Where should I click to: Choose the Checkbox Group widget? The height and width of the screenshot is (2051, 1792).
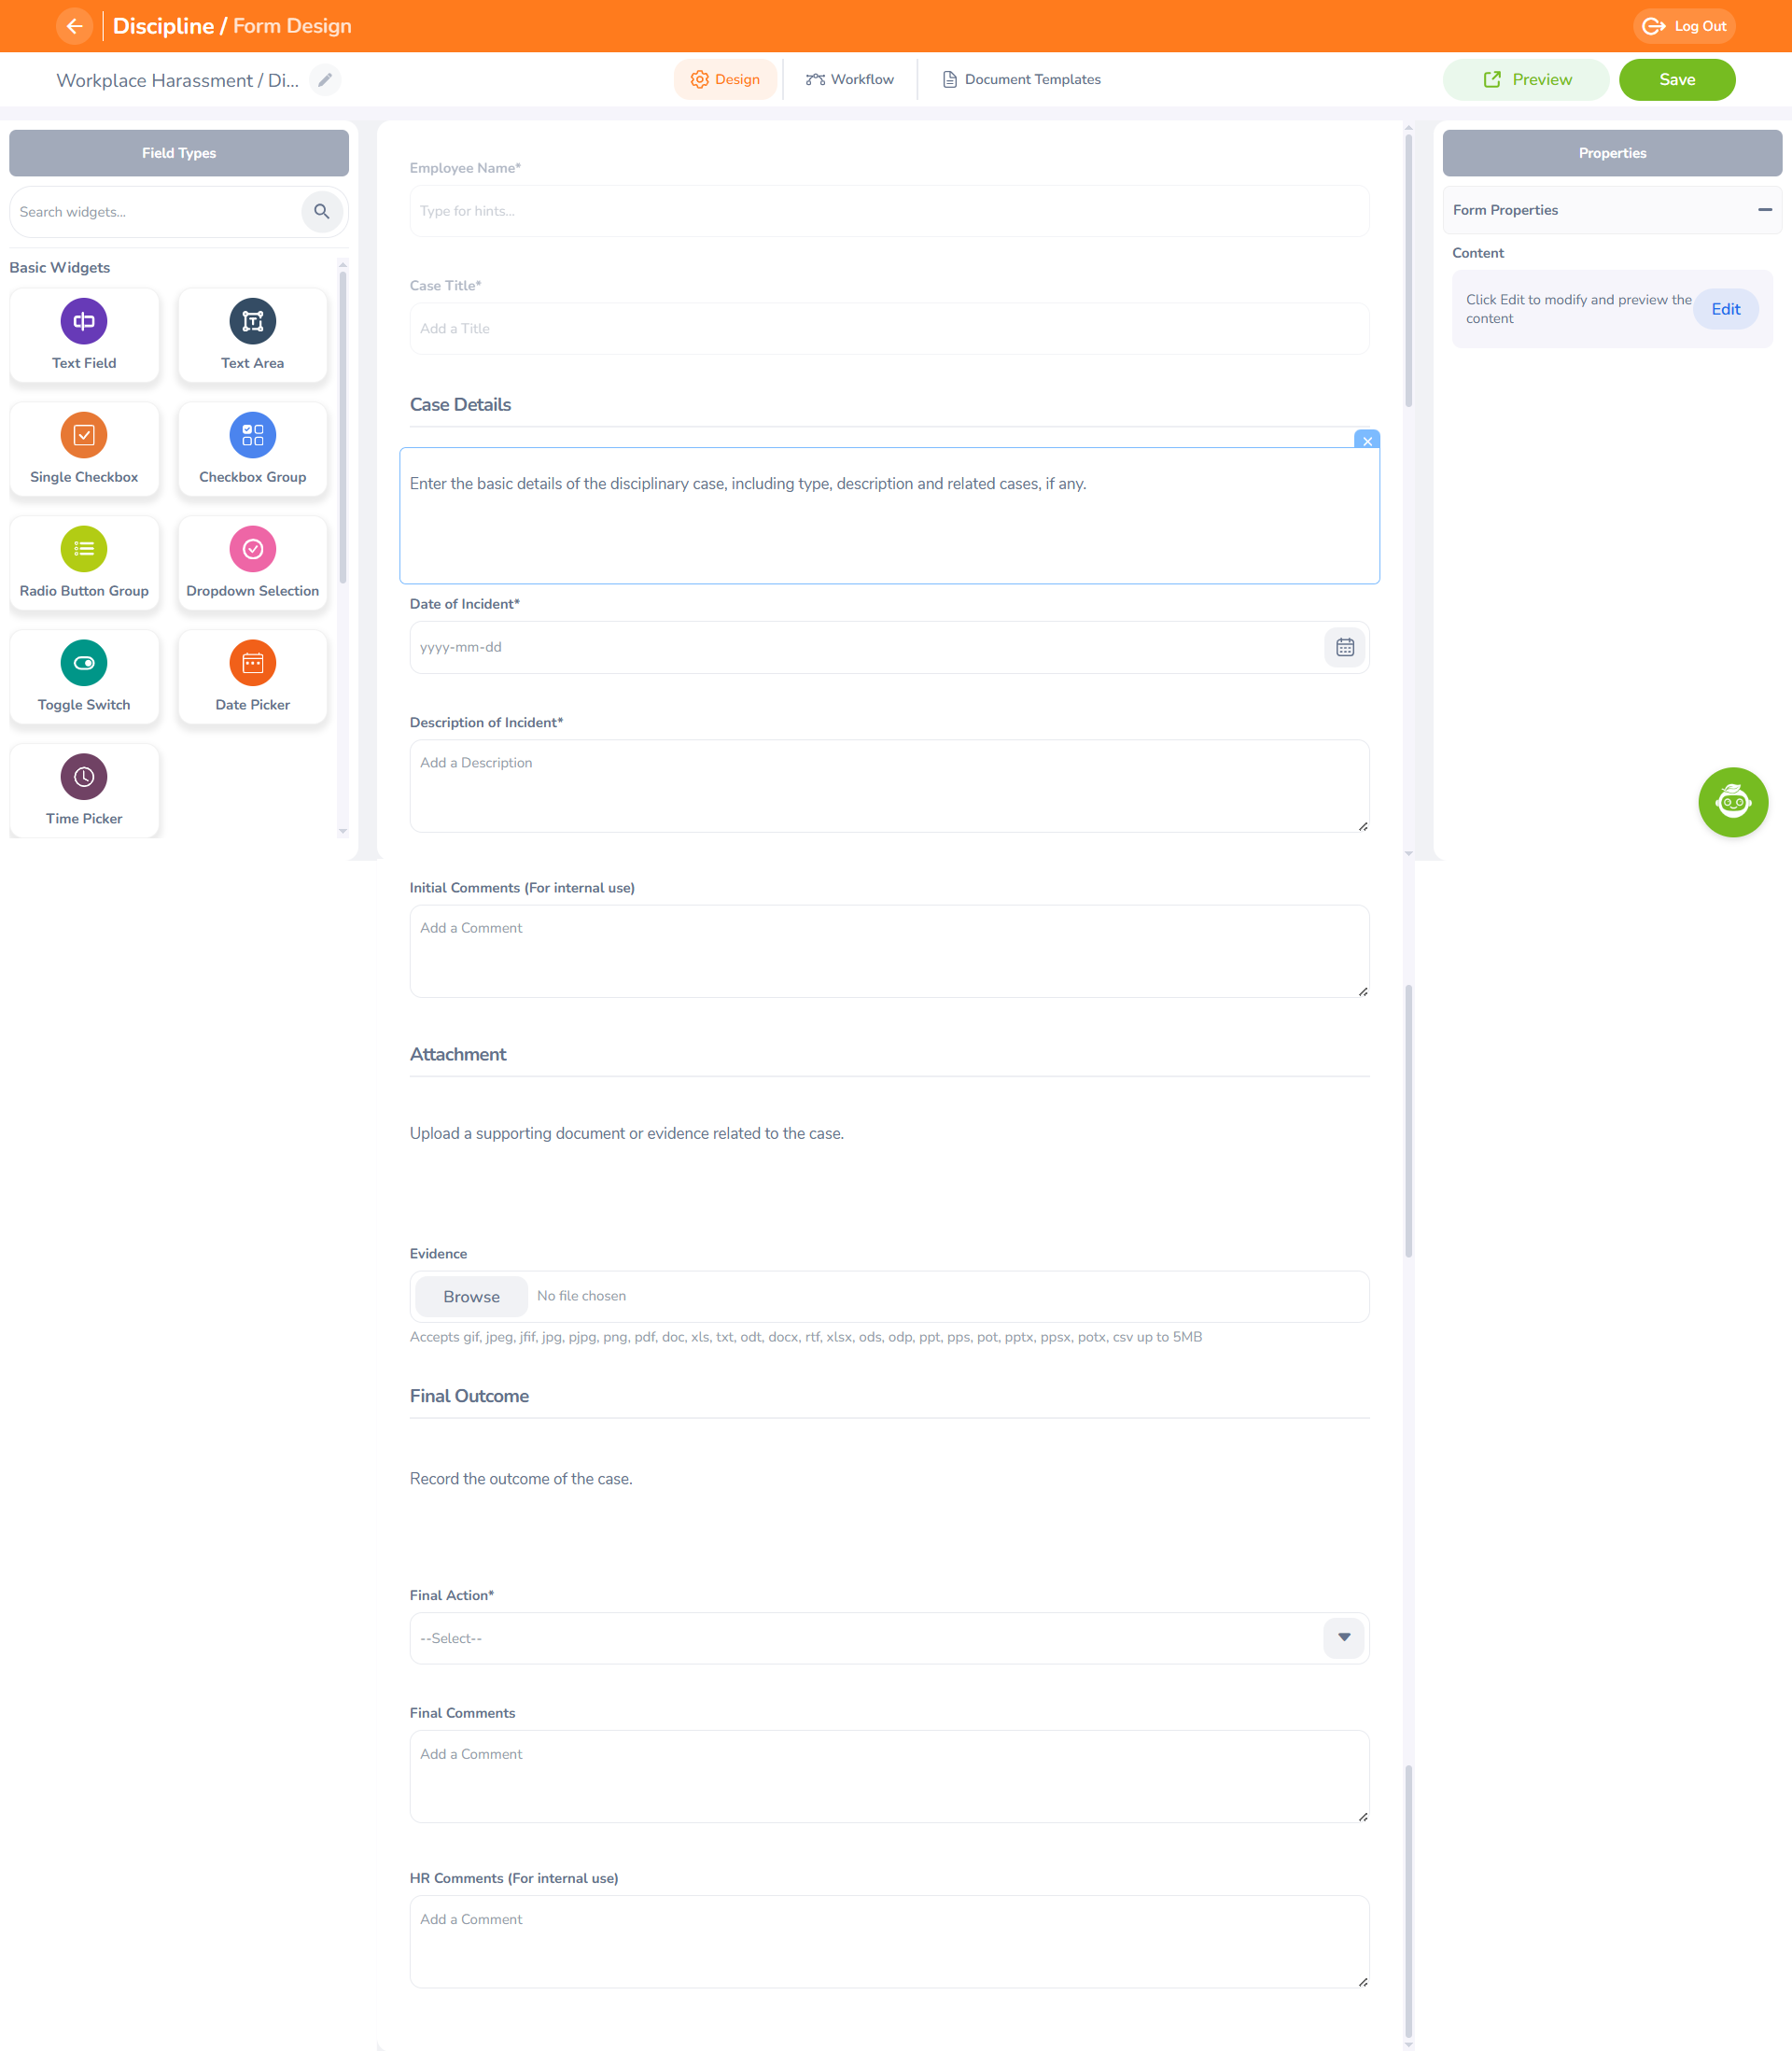(252, 449)
